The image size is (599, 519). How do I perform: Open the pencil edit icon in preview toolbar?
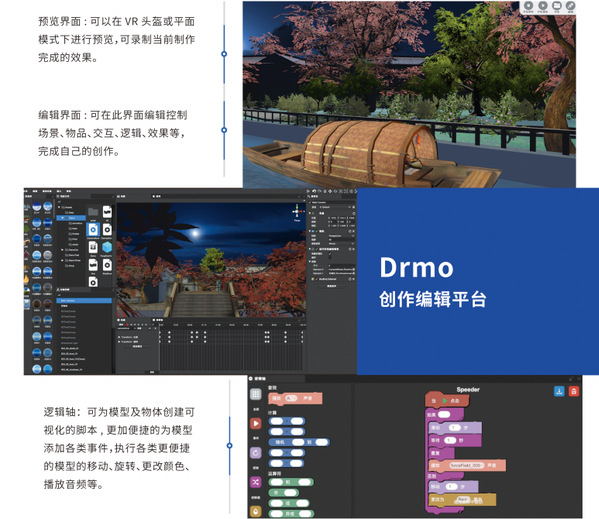[x=570, y=6]
